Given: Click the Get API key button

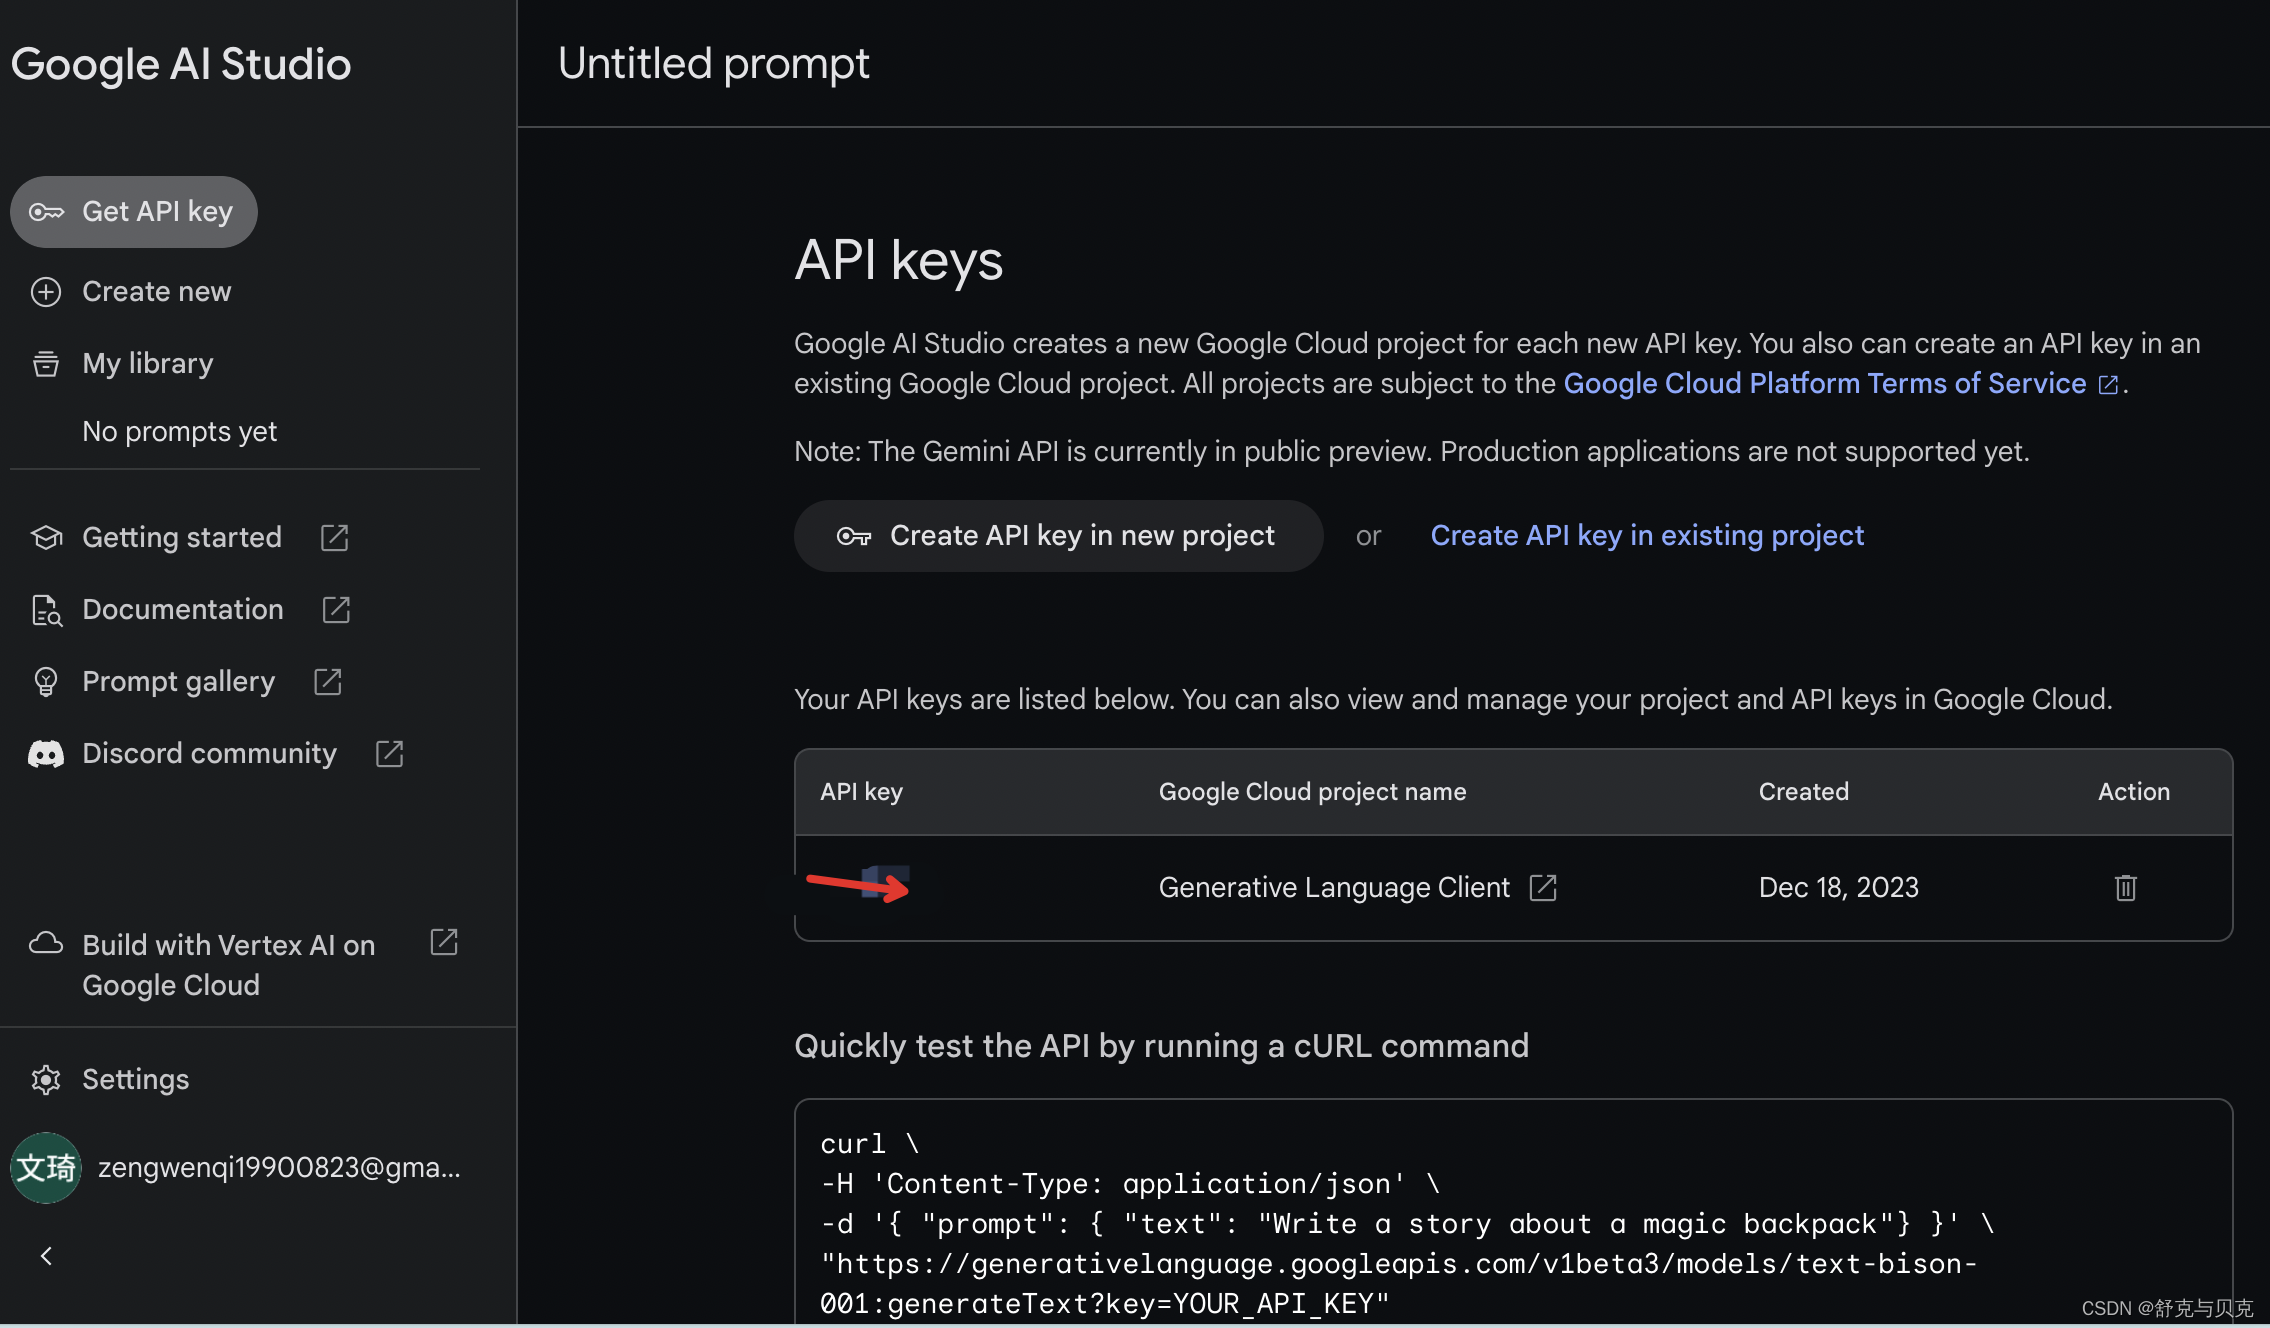Looking at the screenshot, I should pyautogui.click(x=133, y=212).
